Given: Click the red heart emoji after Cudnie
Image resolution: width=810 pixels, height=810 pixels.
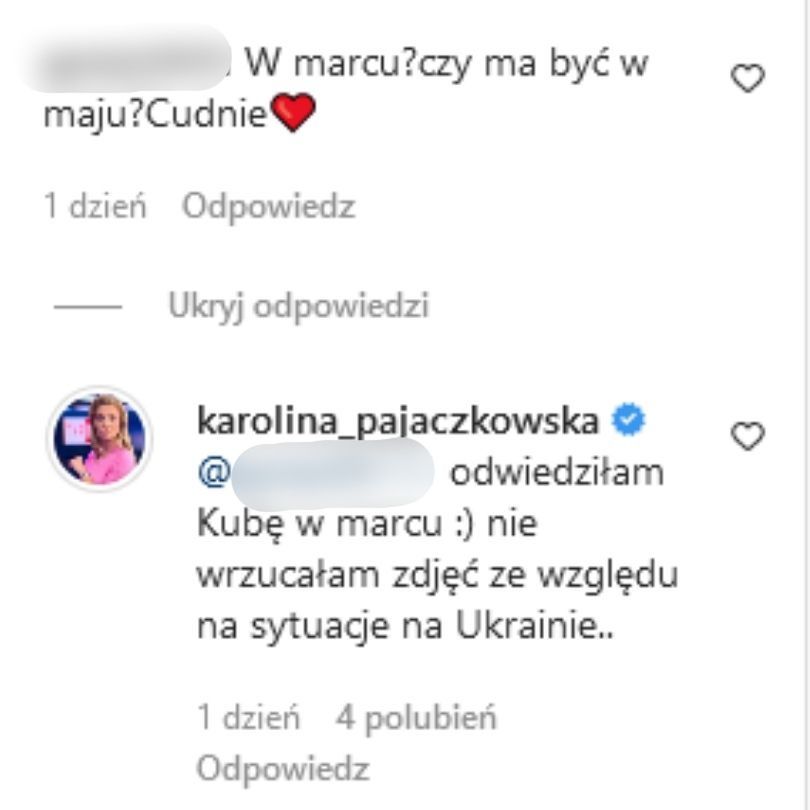Looking at the screenshot, I should 292,113.
